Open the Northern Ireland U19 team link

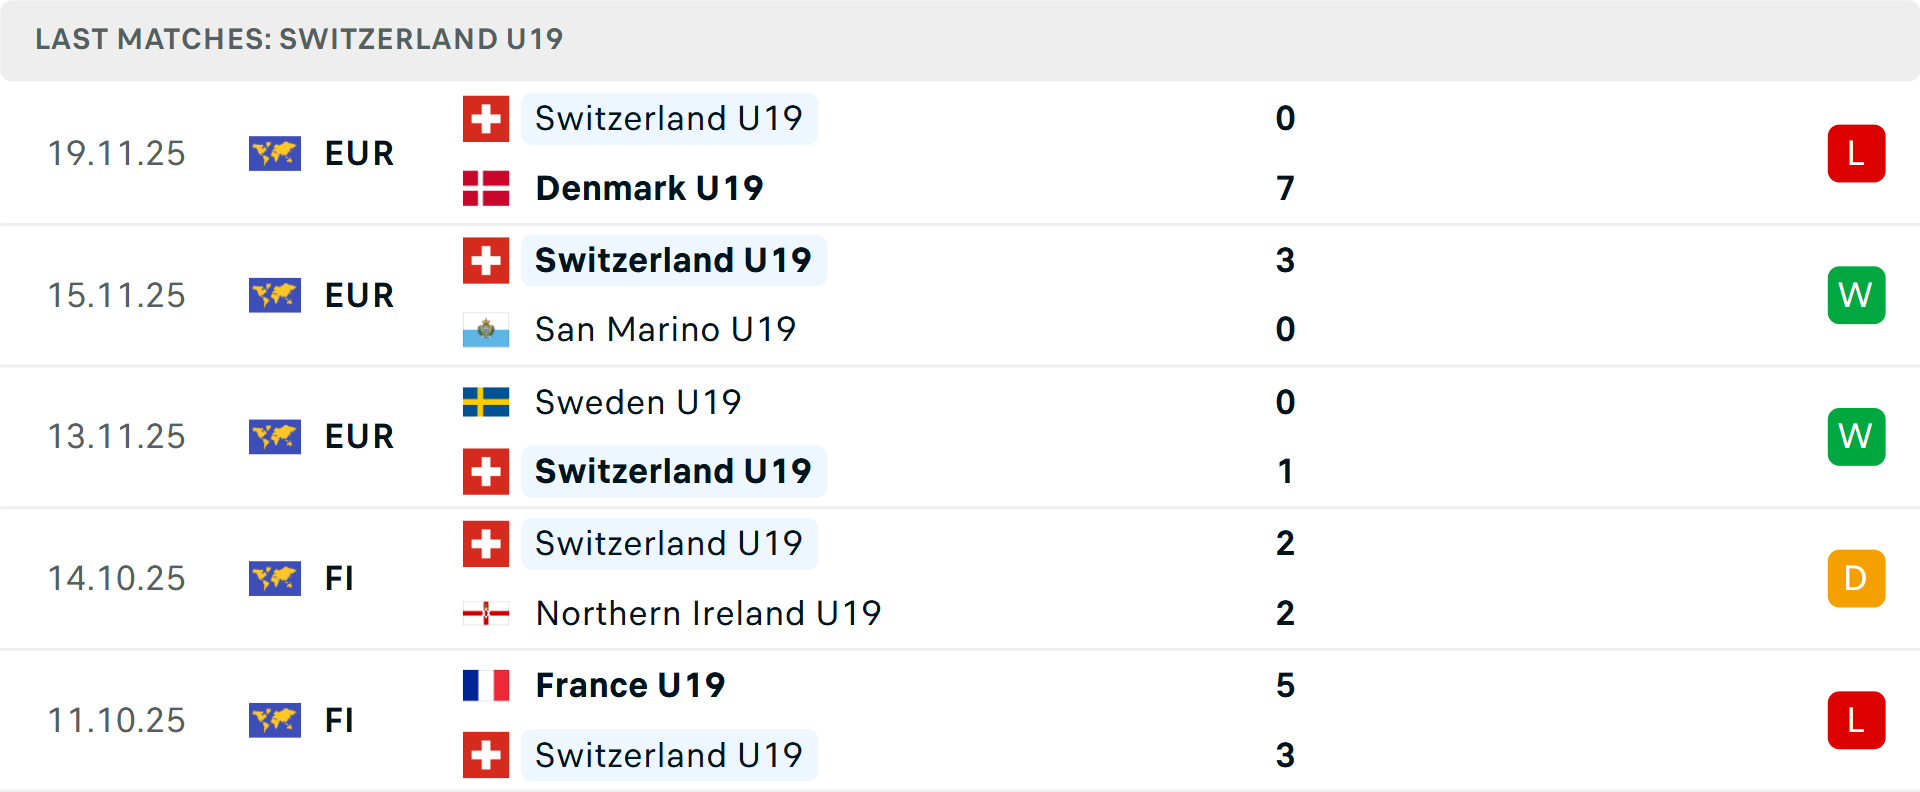tap(708, 613)
